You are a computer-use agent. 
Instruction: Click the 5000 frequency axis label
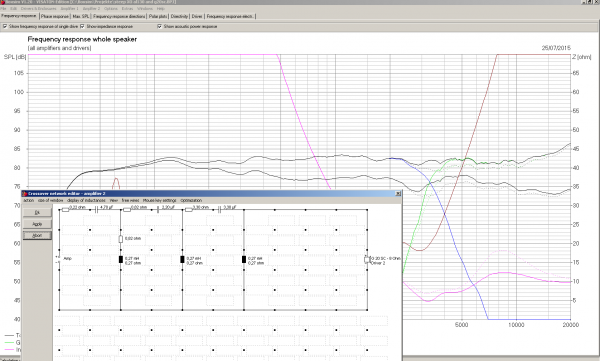(x=461, y=325)
